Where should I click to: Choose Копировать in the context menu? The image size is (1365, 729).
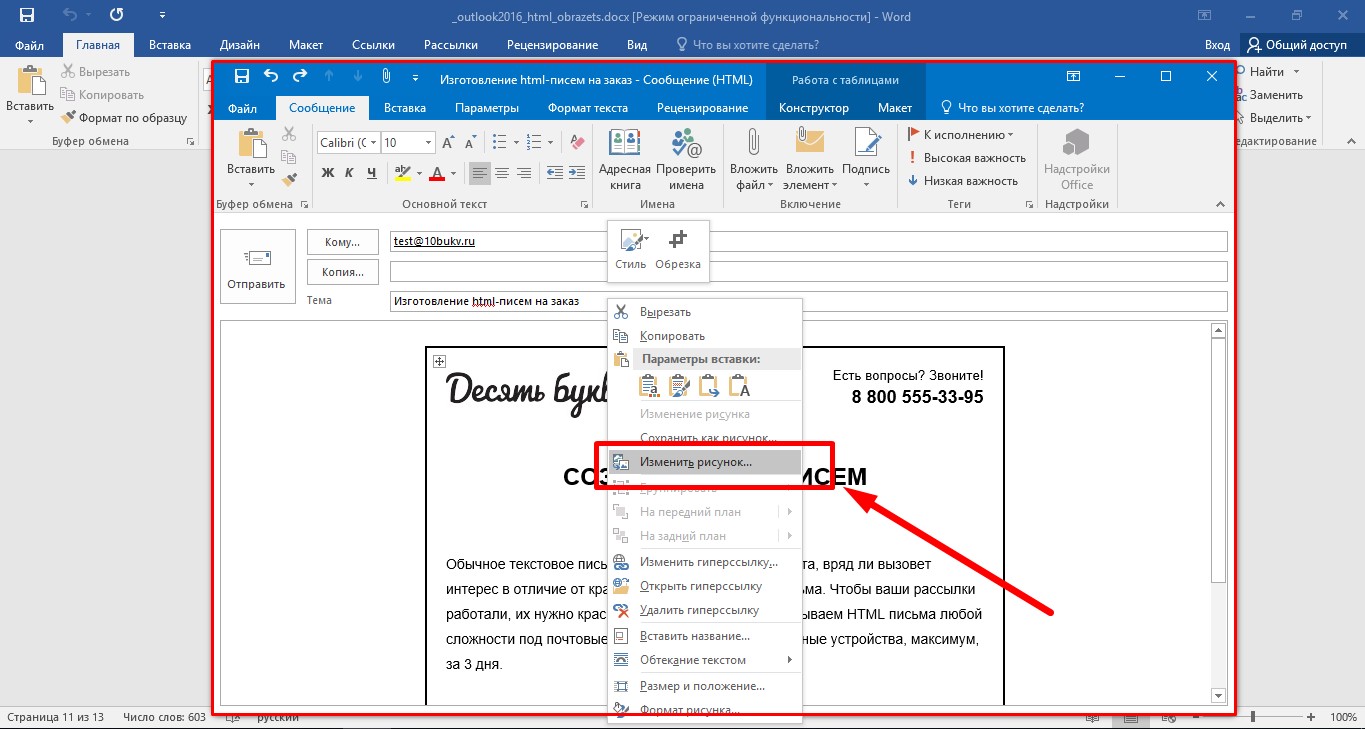click(705, 336)
